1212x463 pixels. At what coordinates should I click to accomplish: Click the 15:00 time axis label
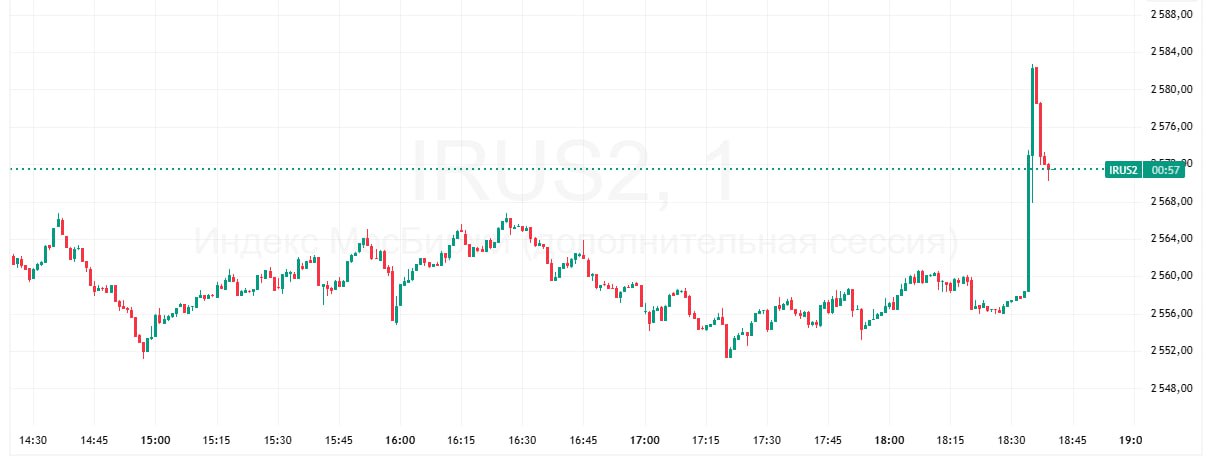[155, 440]
